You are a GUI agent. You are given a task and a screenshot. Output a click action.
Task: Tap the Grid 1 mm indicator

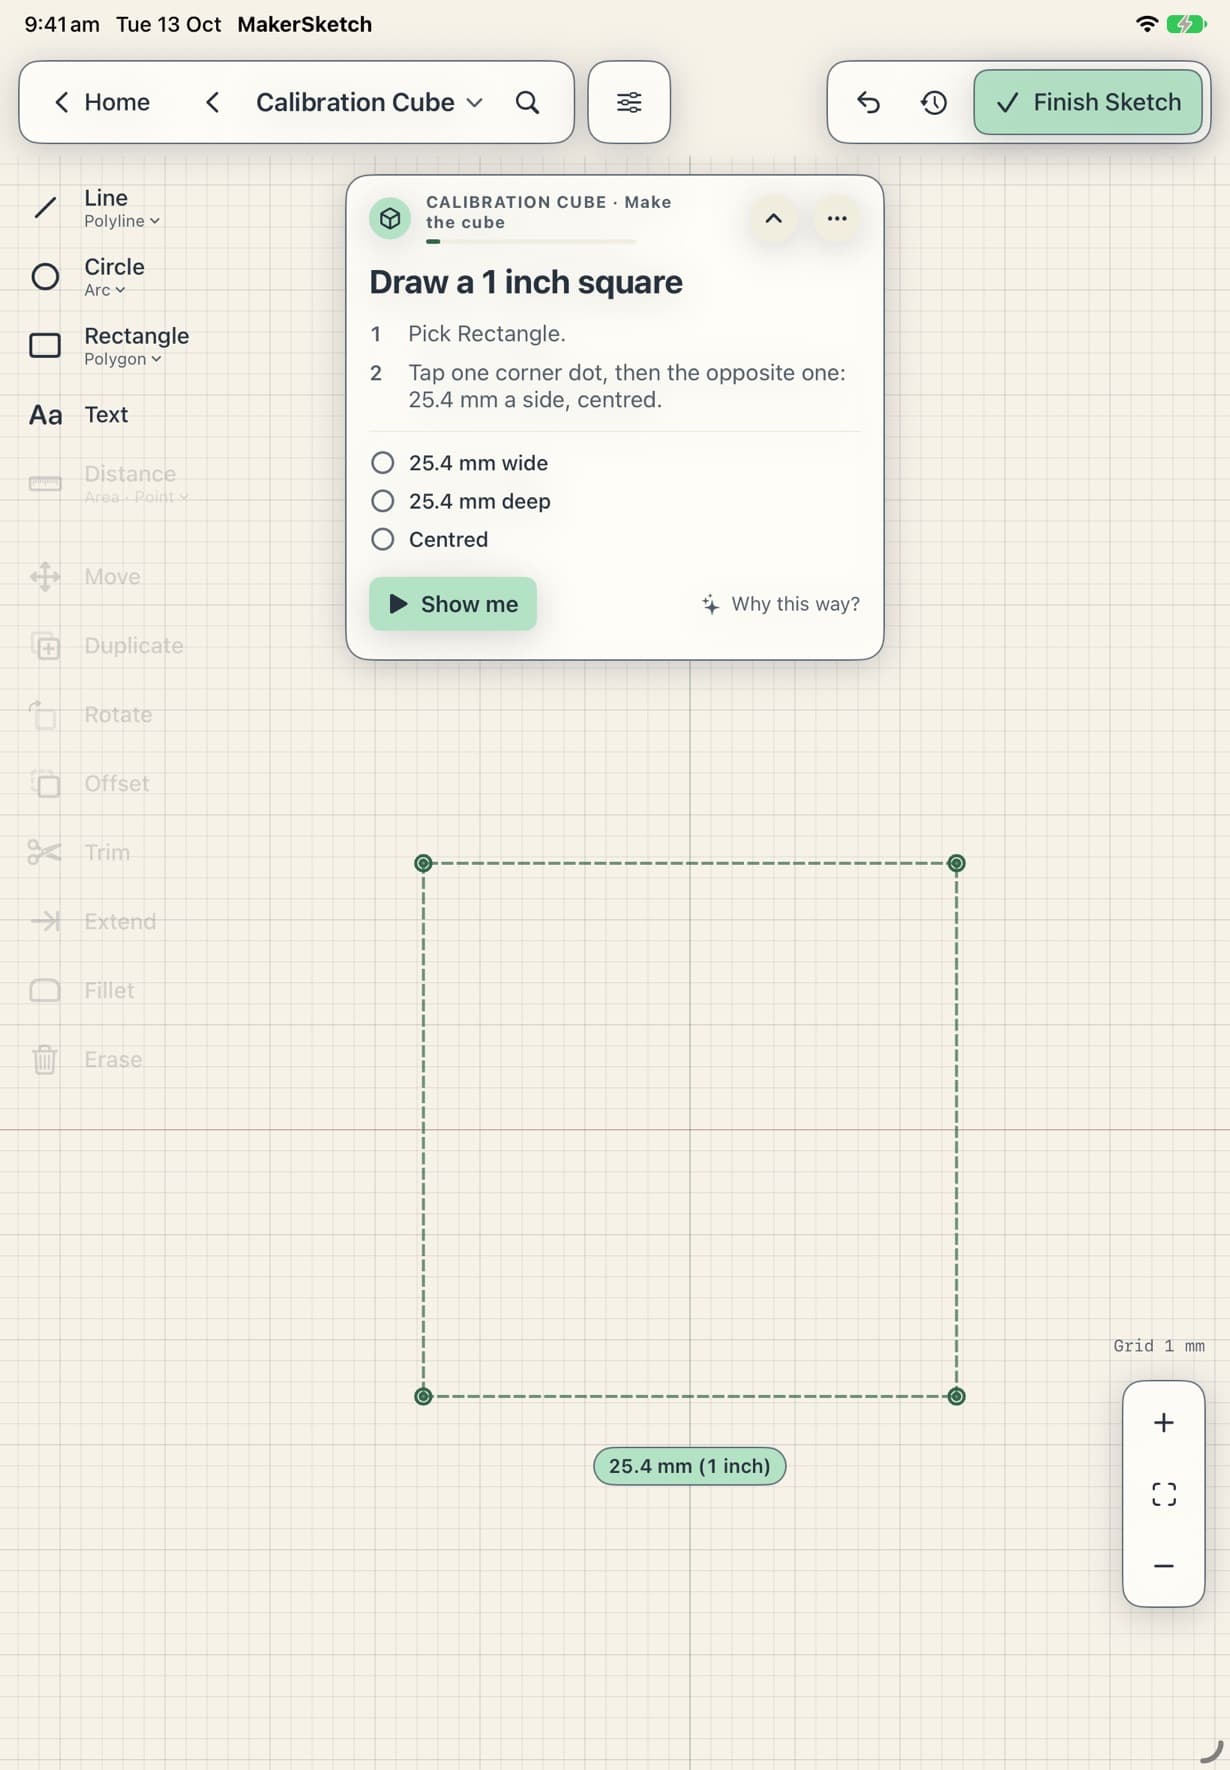1159,1346
